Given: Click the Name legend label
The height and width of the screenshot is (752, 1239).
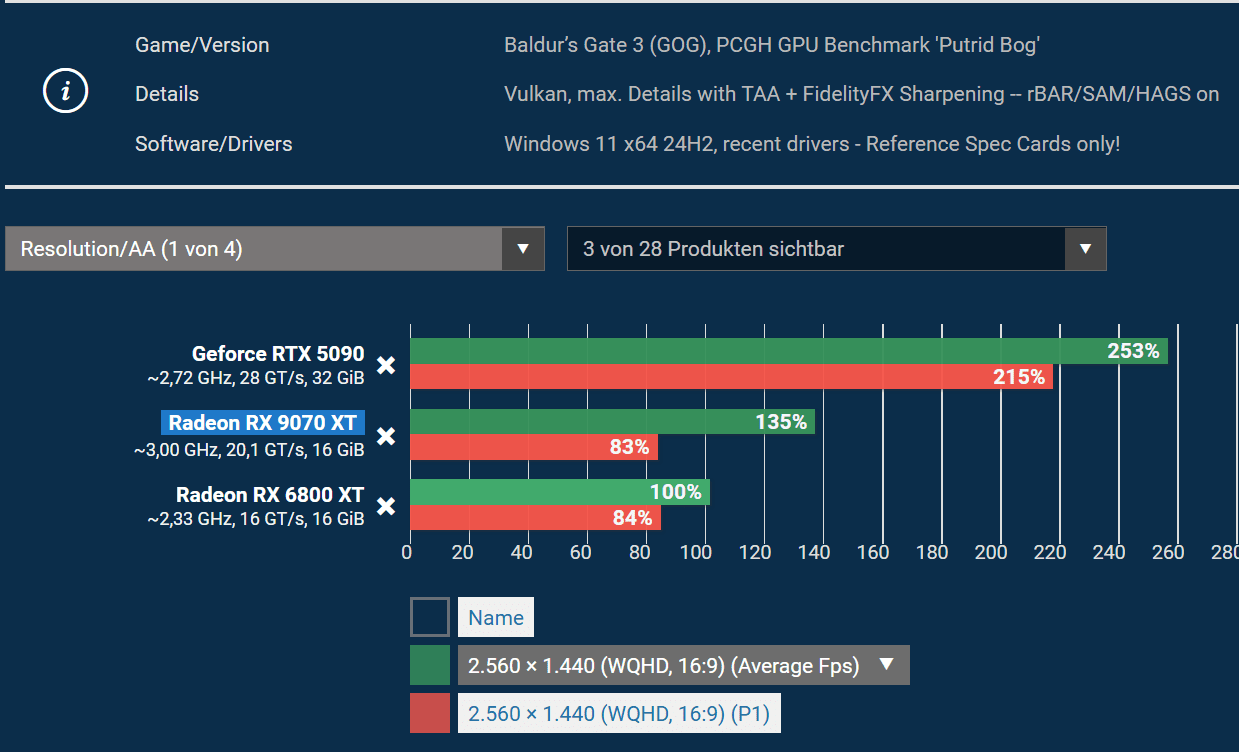Looking at the screenshot, I should [496, 617].
